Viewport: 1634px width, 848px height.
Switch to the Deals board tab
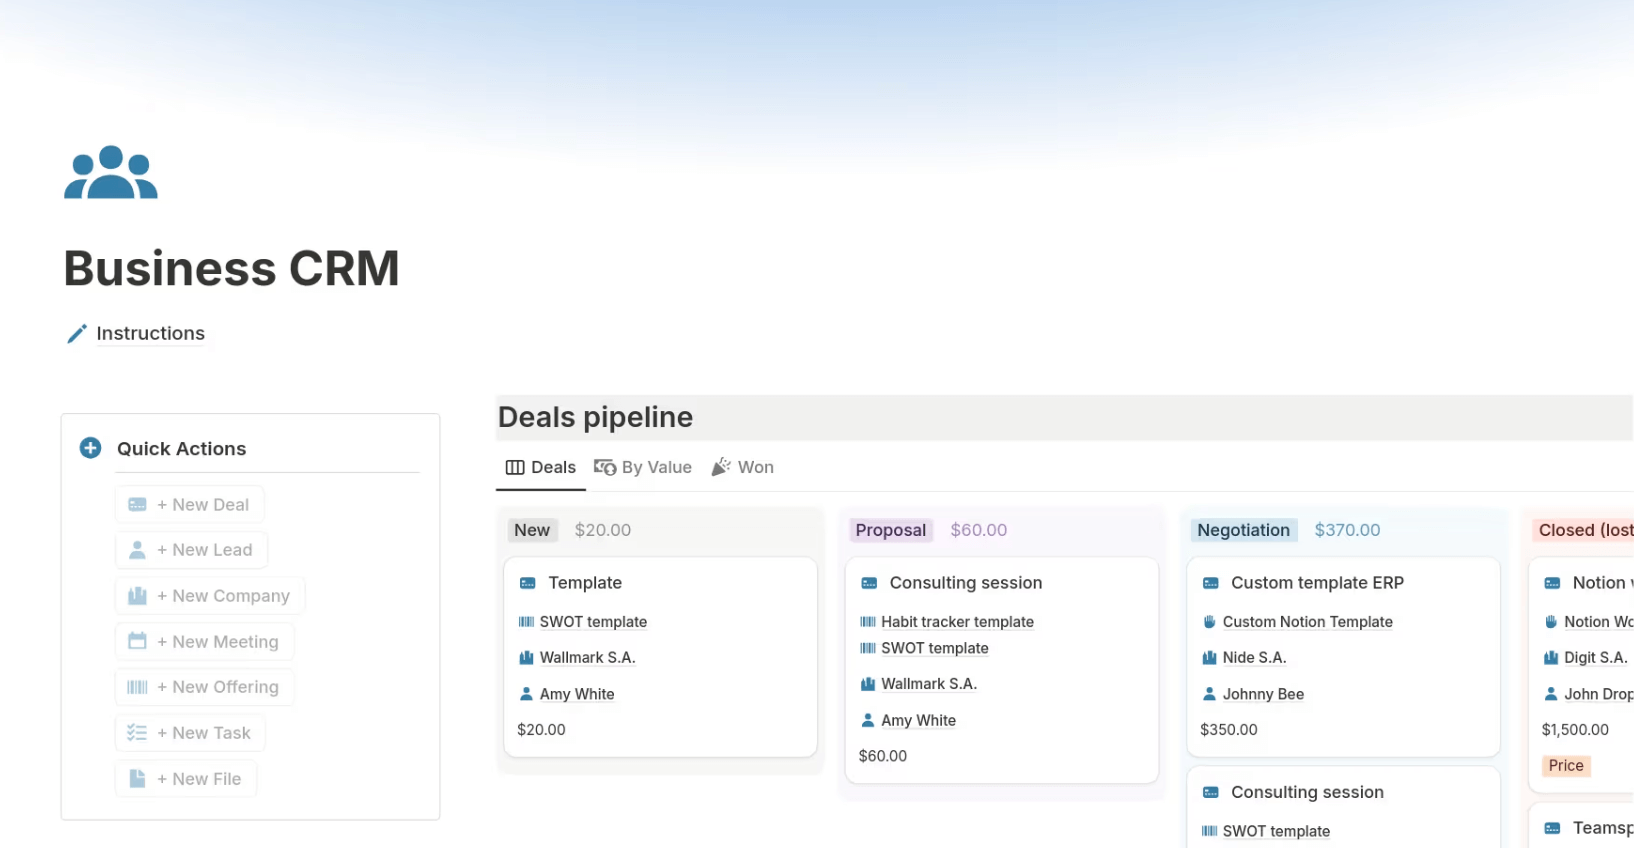tap(541, 467)
